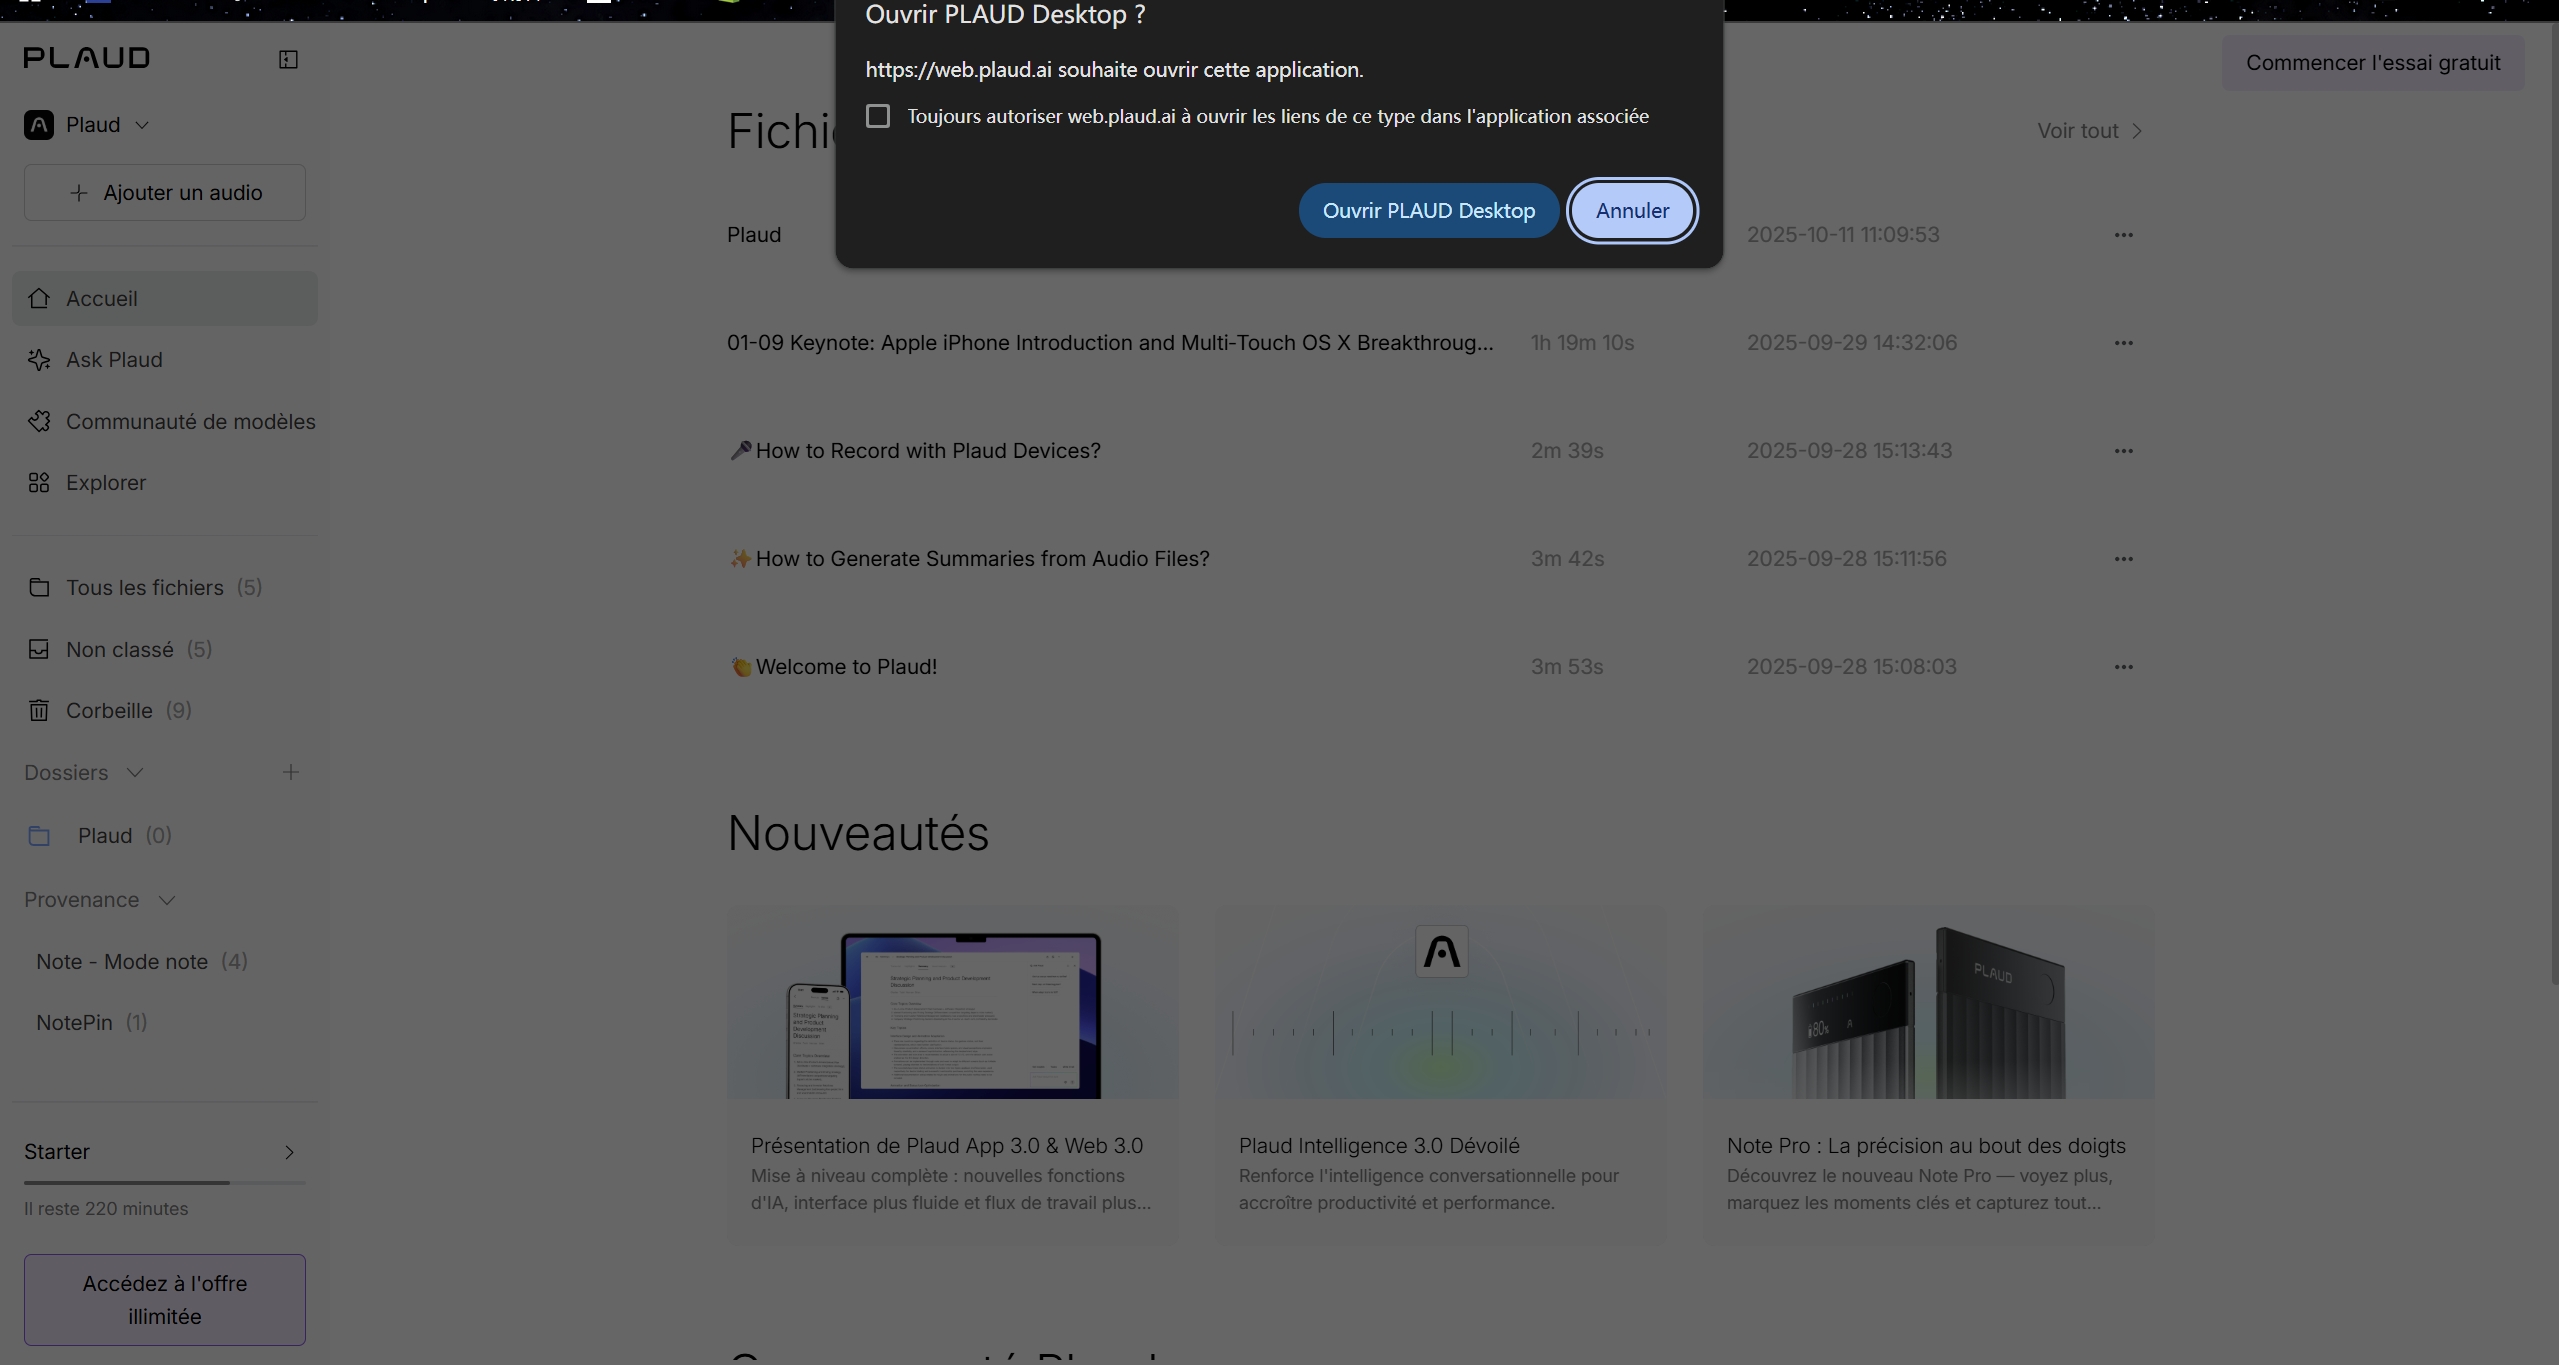The image size is (2559, 1365).
Task: Click the 3m 42s duration
Action: pos(1567,559)
